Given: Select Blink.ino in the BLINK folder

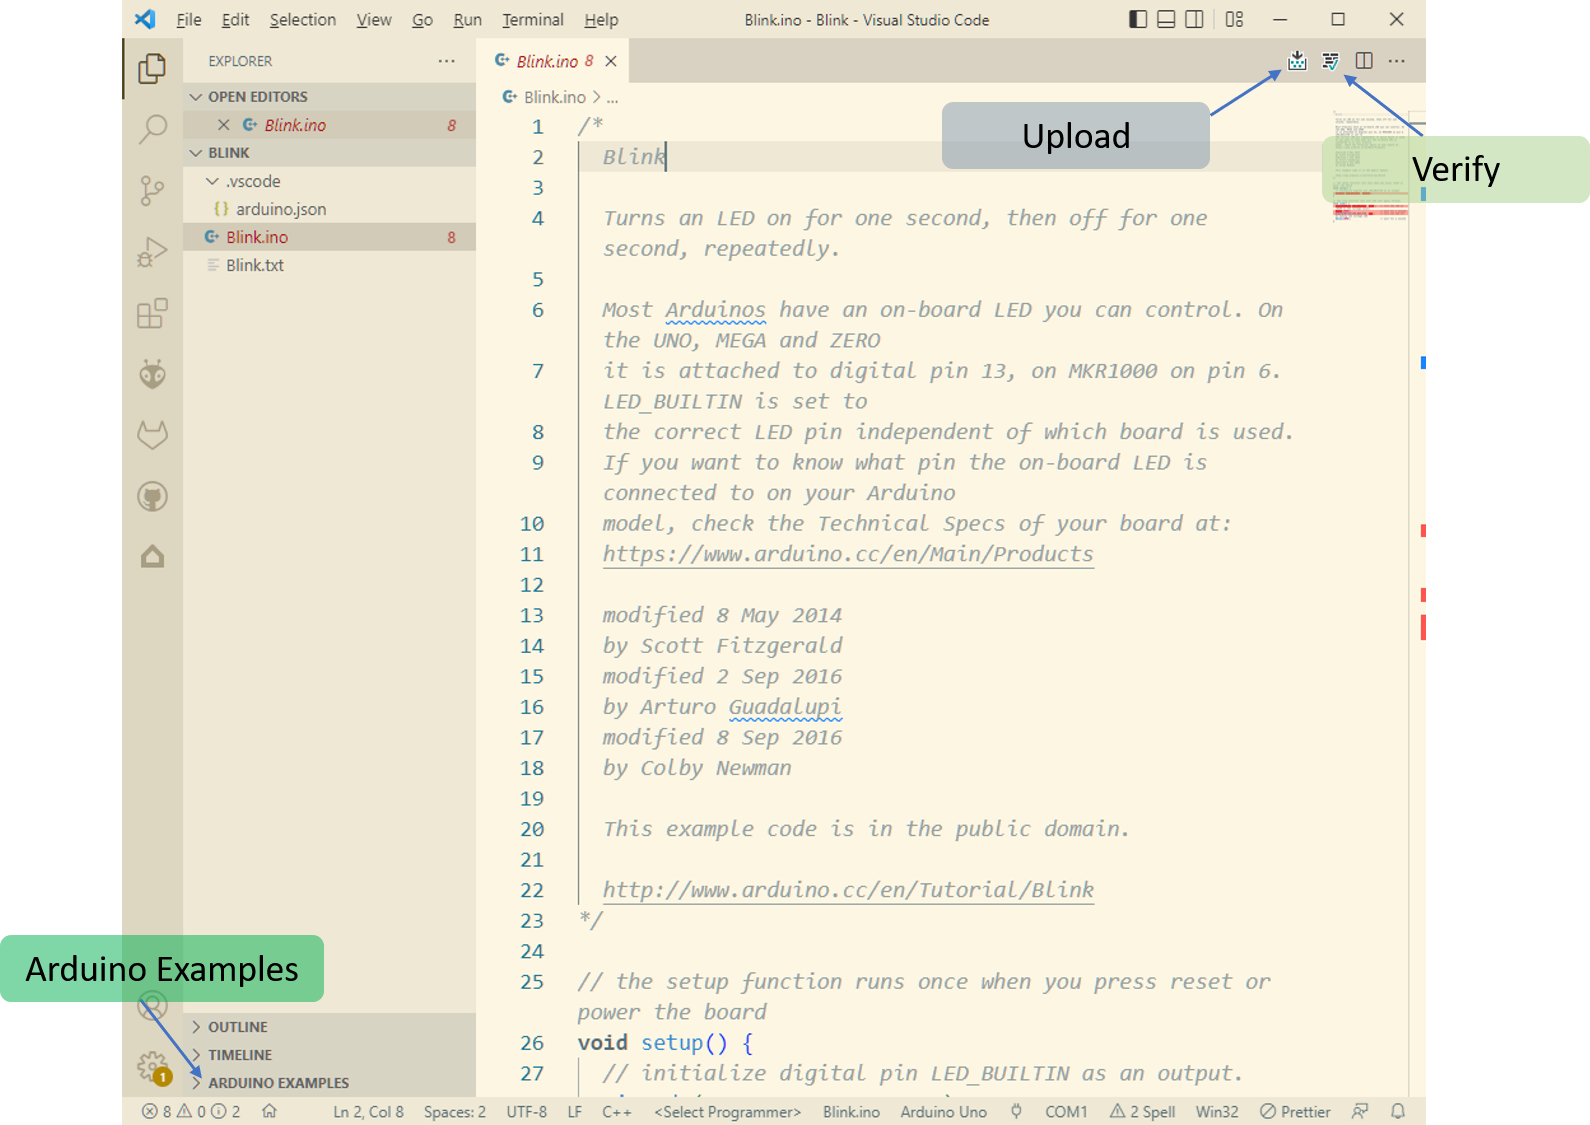Looking at the screenshot, I should coord(329,237).
